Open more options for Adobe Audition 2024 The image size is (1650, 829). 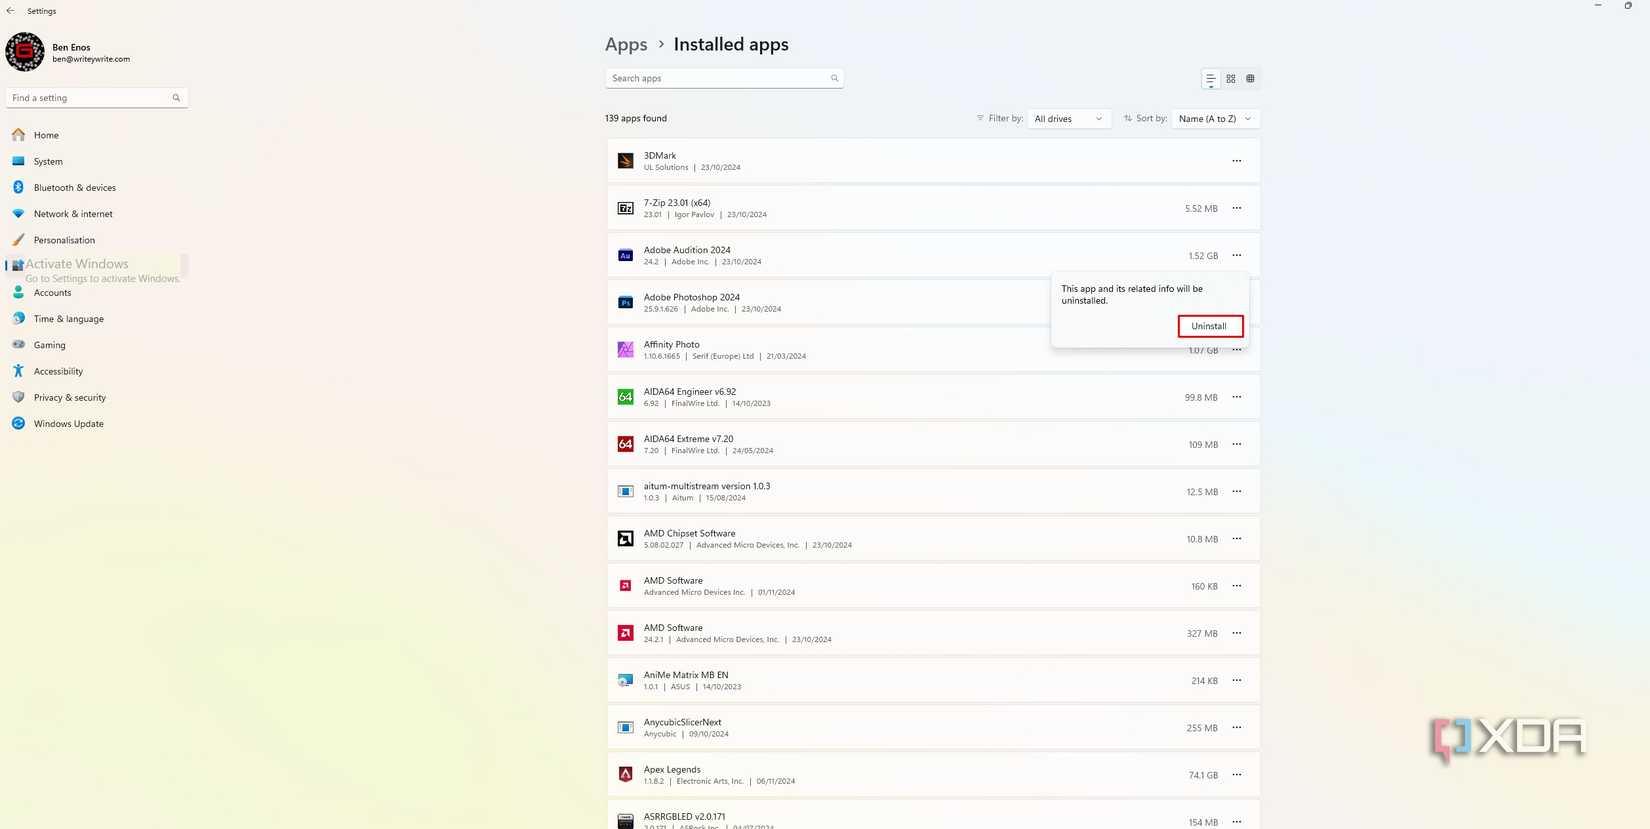point(1237,255)
